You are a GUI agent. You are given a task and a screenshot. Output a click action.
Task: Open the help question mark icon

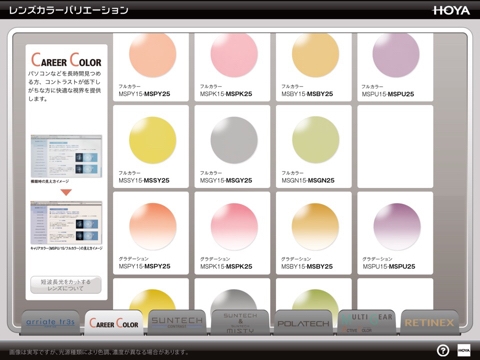443,350
